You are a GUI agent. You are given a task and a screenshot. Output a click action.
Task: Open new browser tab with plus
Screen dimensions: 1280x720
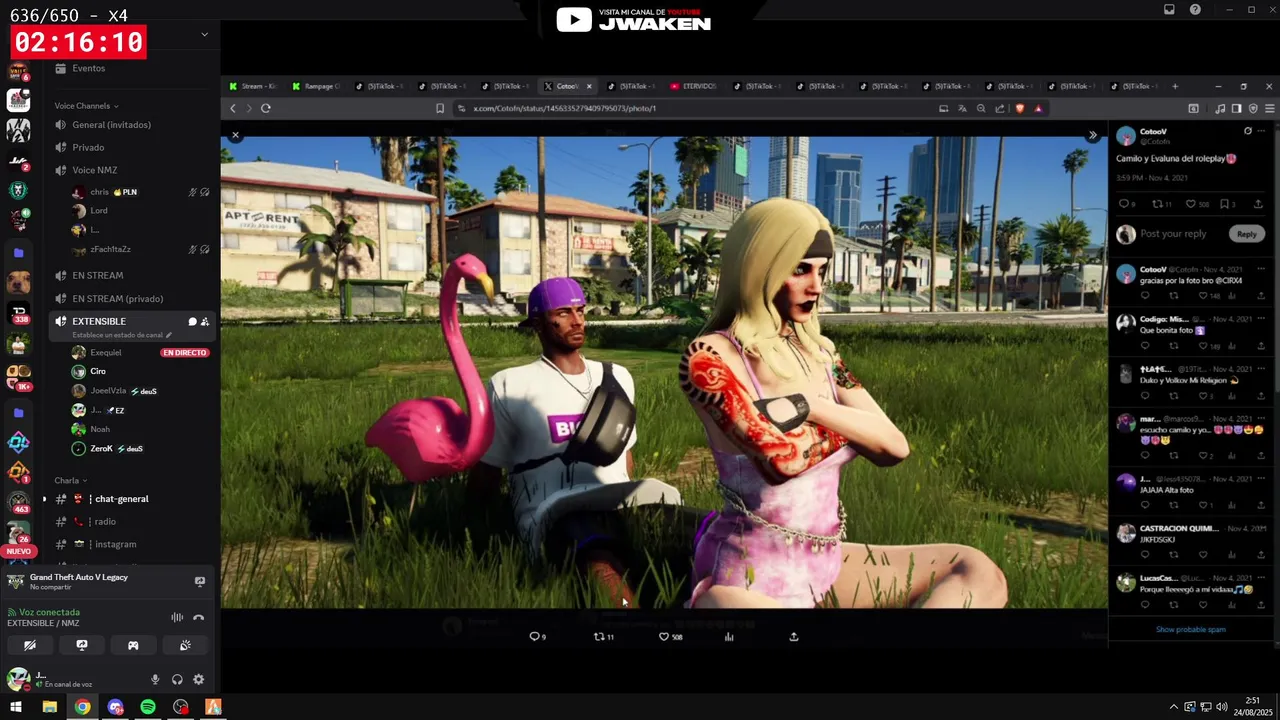coord(1175,86)
